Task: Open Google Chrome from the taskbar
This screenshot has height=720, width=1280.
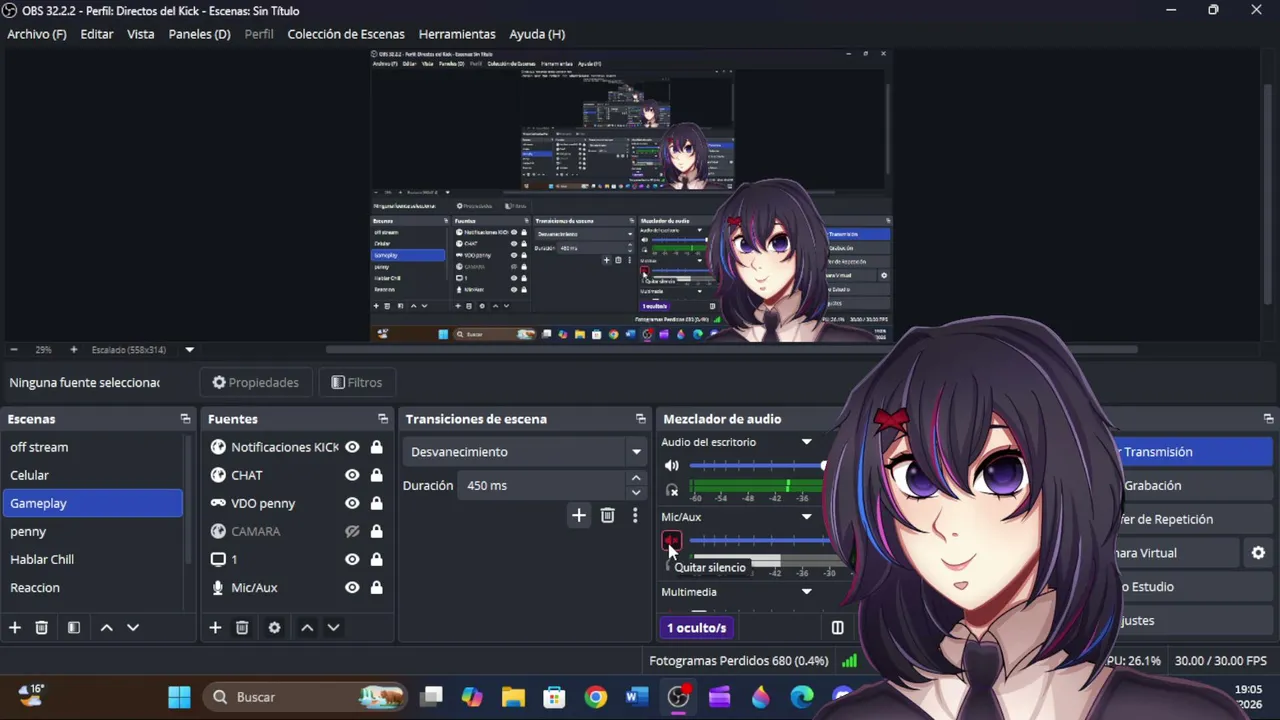Action: click(596, 697)
